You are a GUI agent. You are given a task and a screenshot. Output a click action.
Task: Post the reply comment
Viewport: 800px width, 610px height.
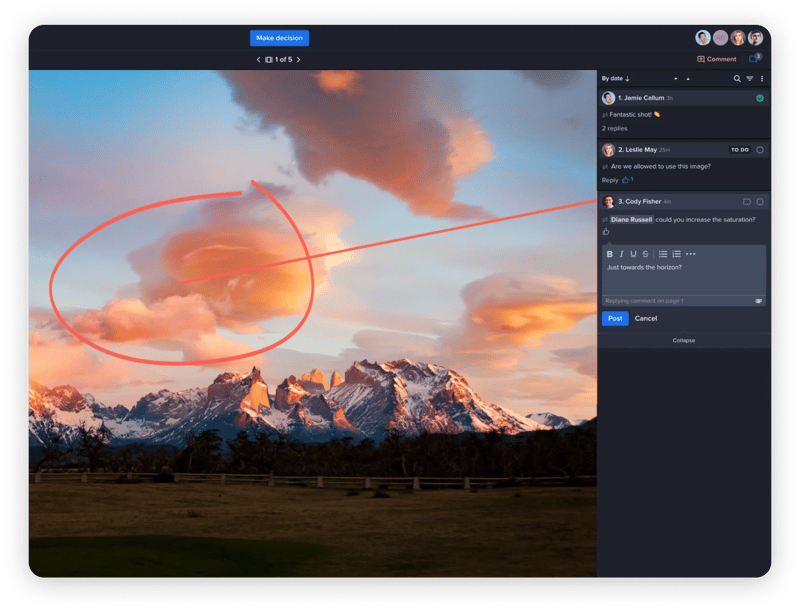pyautogui.click(x=614, y=318)
